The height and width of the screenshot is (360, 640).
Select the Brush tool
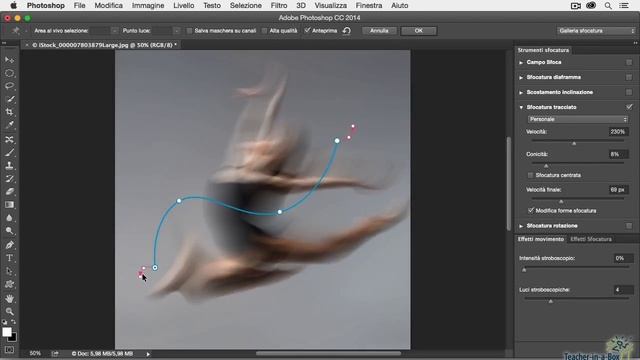[x=9, y=153]
